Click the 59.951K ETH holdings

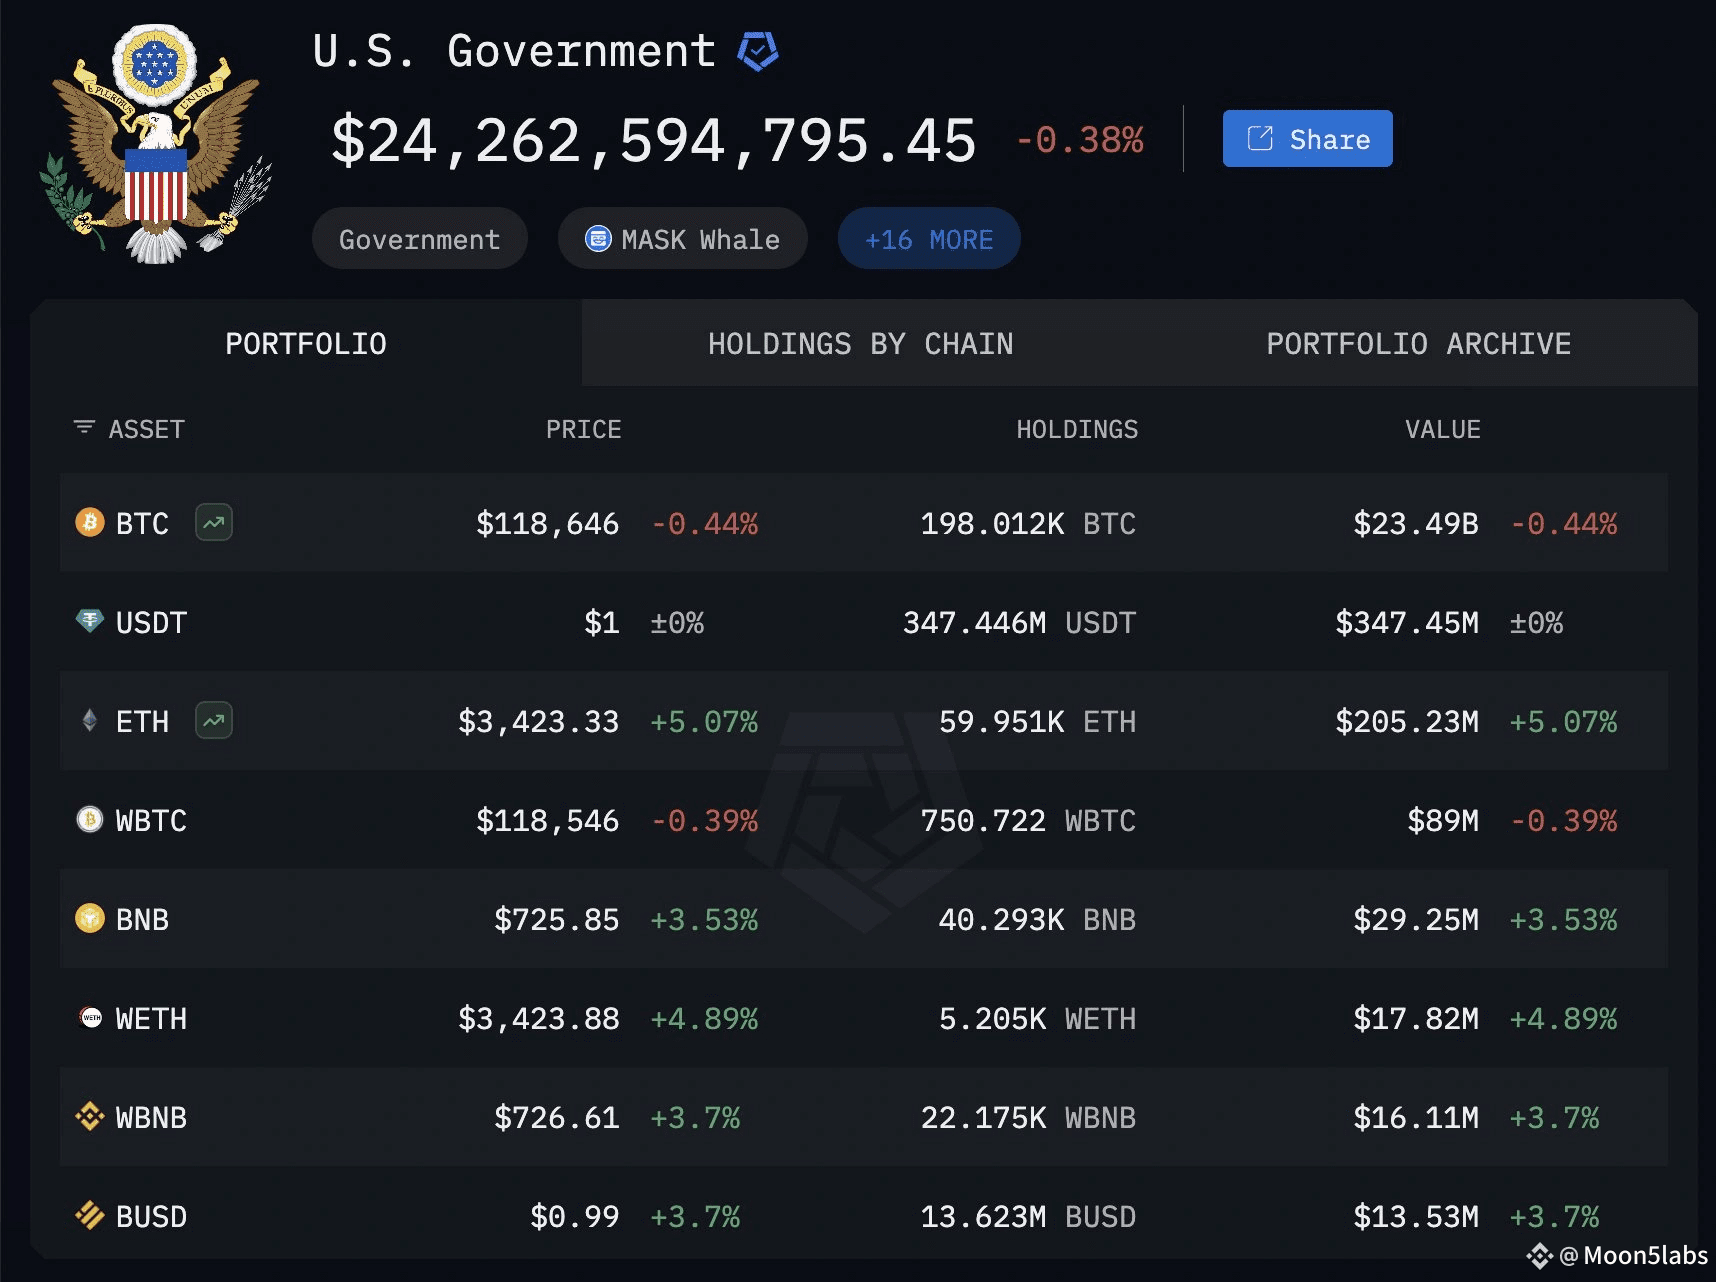pos(1037,721)
